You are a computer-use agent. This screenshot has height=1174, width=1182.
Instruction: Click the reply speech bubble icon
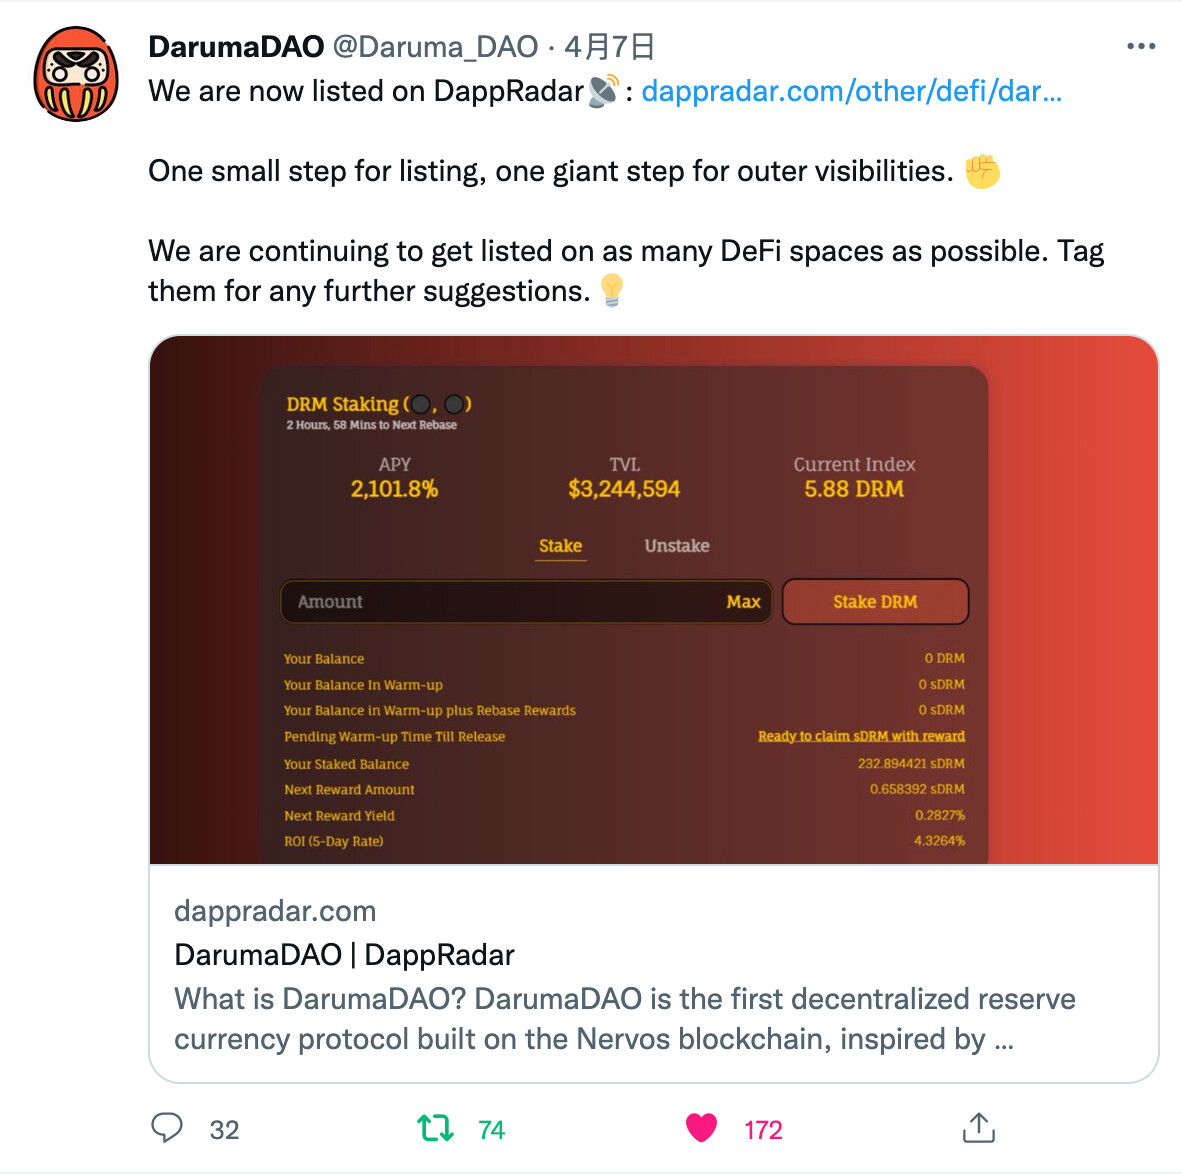167,1128
